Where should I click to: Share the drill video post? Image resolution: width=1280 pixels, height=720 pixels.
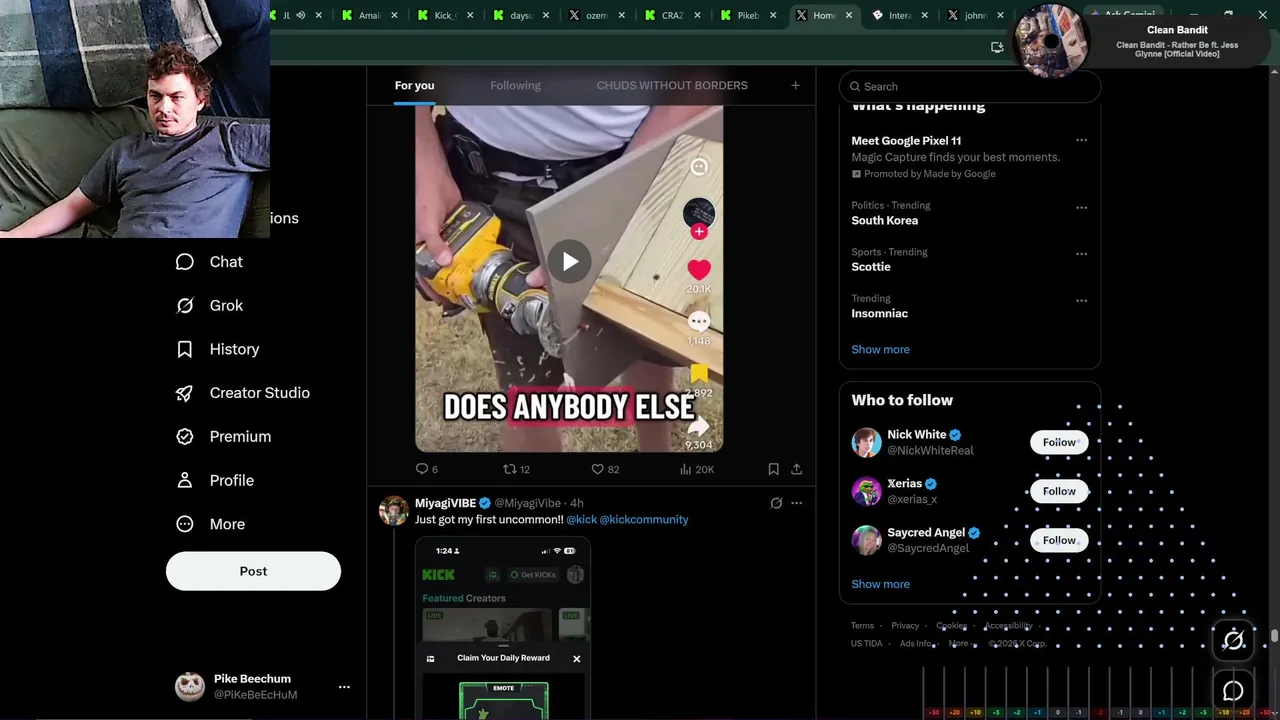[x=797, y=469]
